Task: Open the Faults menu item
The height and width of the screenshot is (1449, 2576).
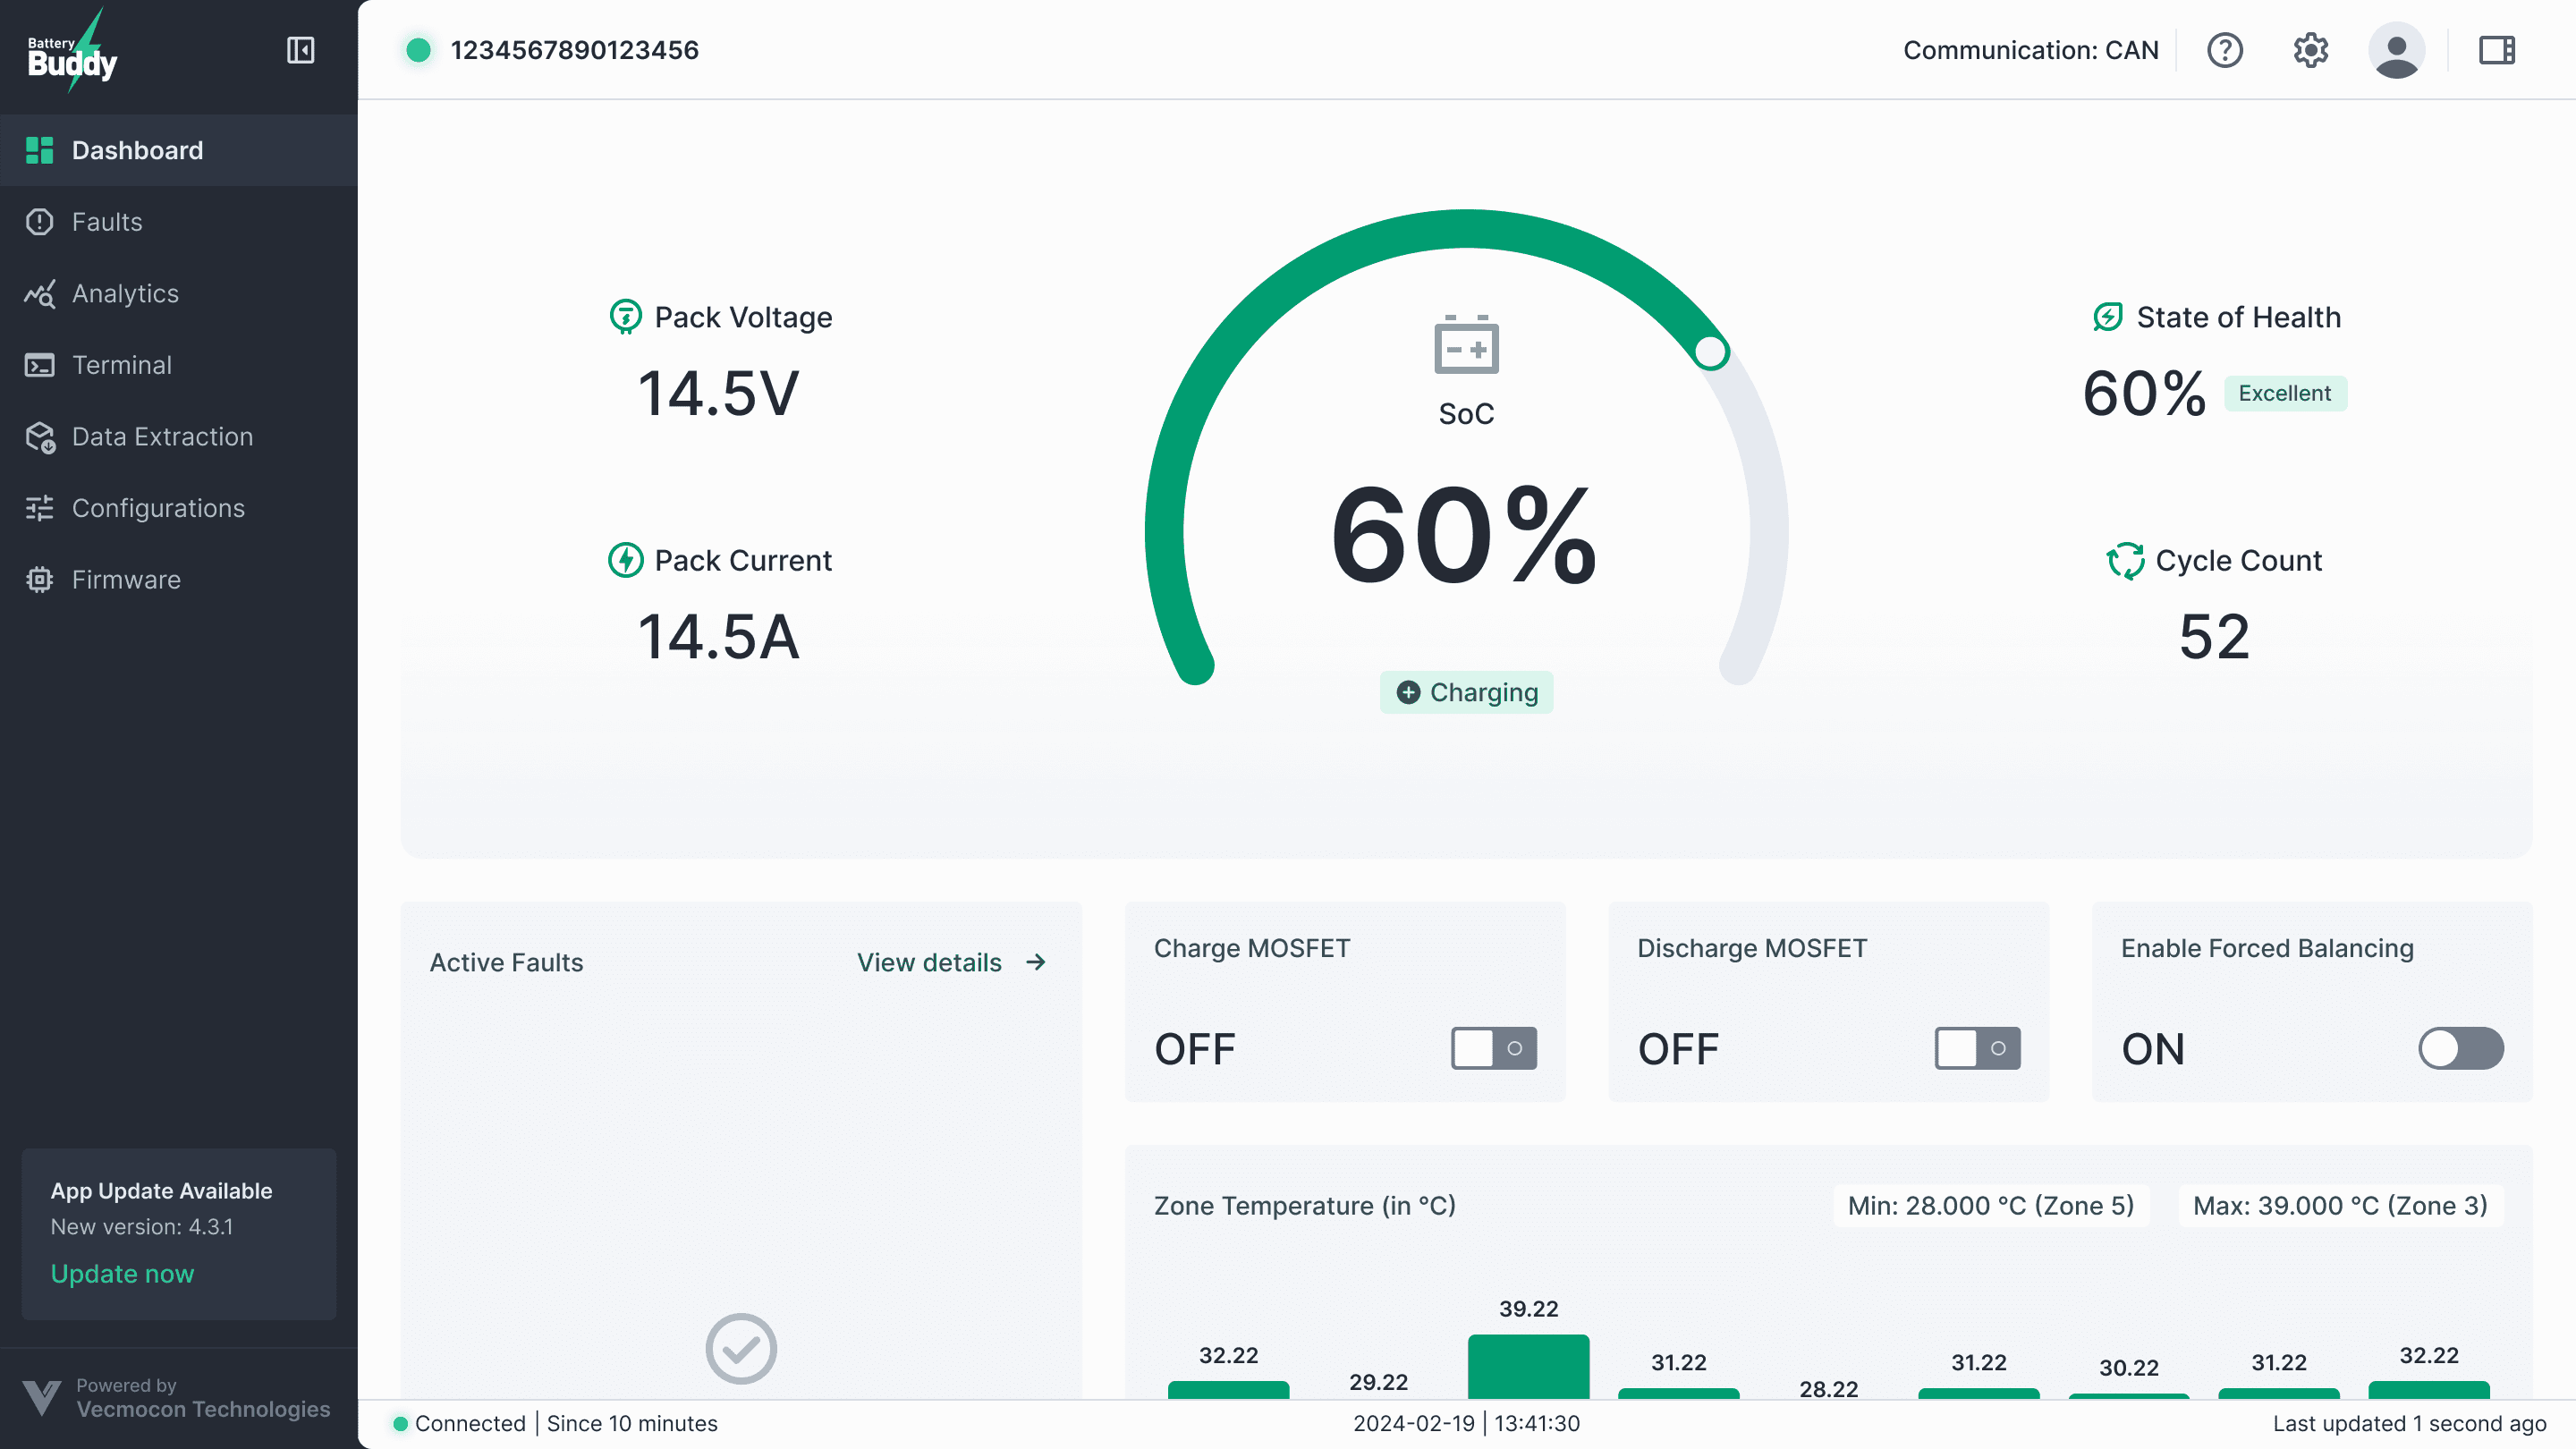Action: coord(107,222)
